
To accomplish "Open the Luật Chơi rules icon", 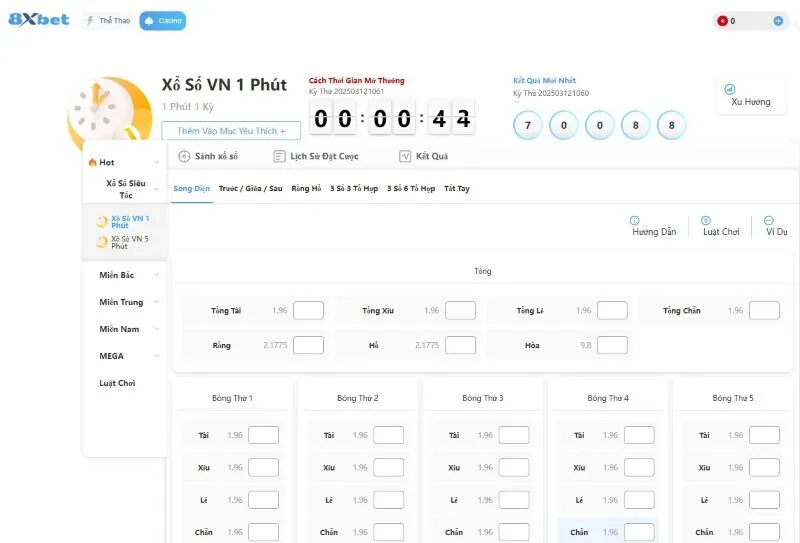I will point(706,220).
